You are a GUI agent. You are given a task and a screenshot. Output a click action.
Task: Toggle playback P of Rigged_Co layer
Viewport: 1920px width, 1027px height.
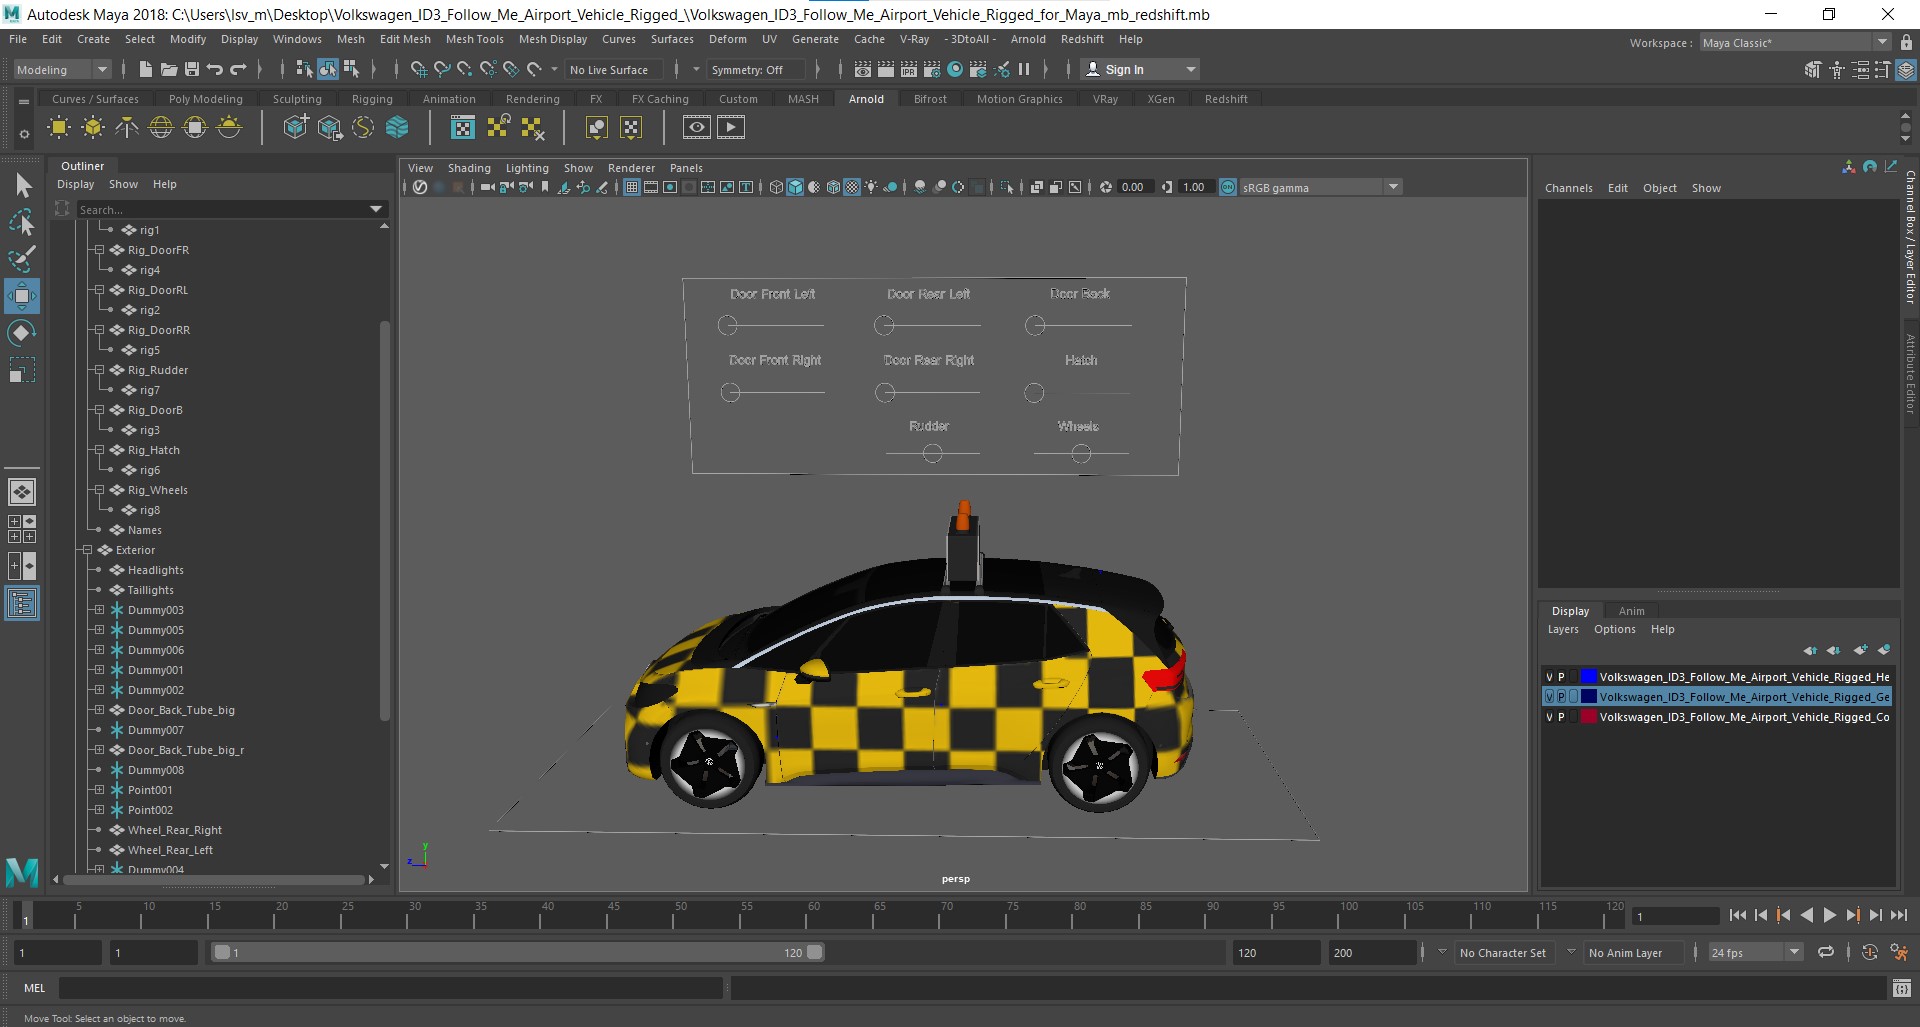(1561, 717)
